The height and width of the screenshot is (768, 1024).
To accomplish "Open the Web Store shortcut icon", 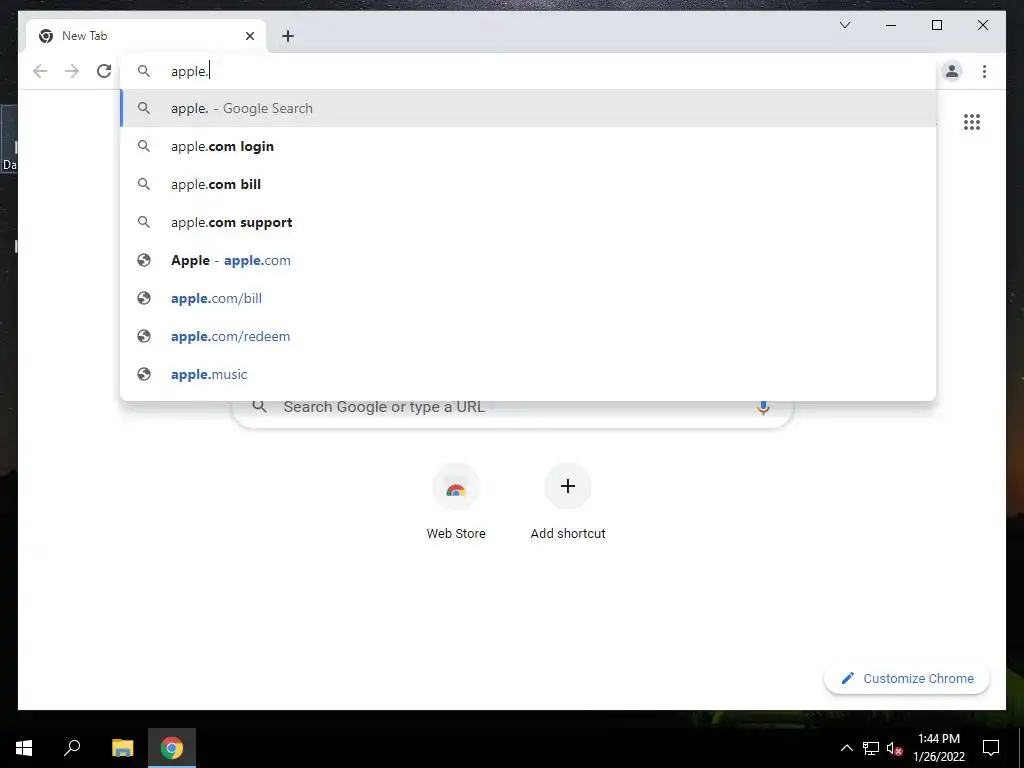I will 456,487.
